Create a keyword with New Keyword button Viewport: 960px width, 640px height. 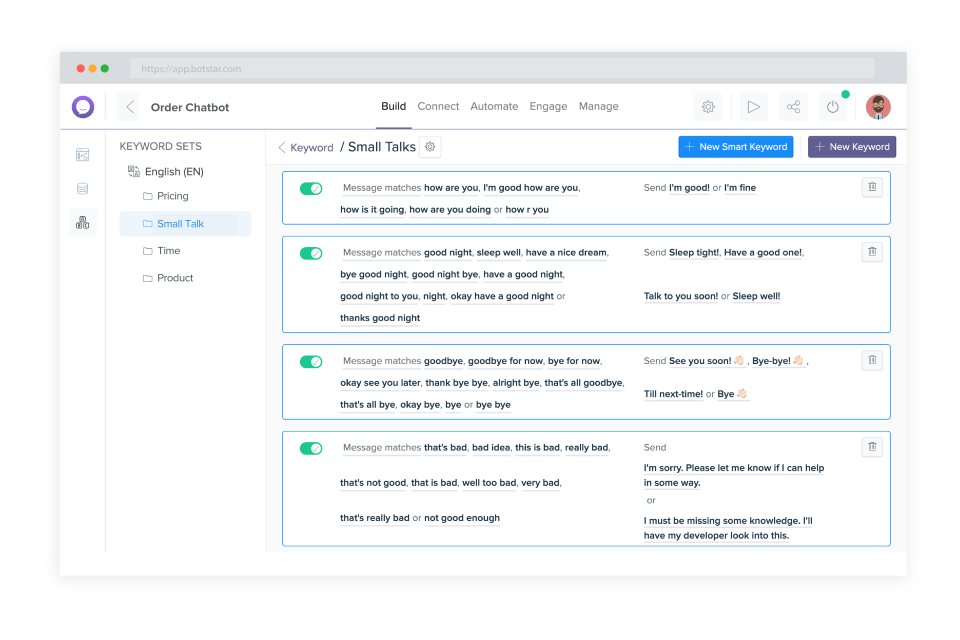(x=851, y=146)
